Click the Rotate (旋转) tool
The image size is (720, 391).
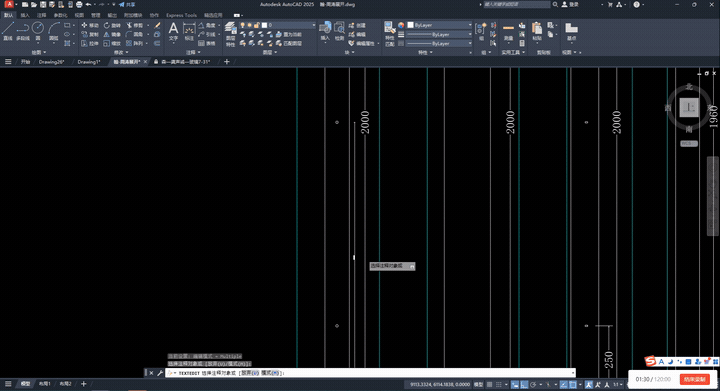click(x=112, y=25)
